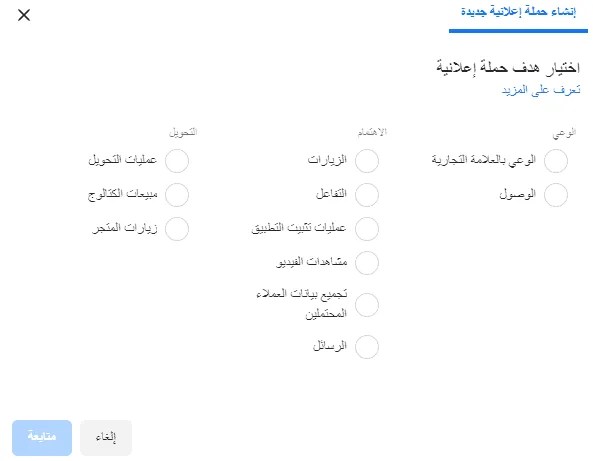Choose زيارات المتجر radio button
The width and height of the screenshot is (593, 461).
point(177,229)
